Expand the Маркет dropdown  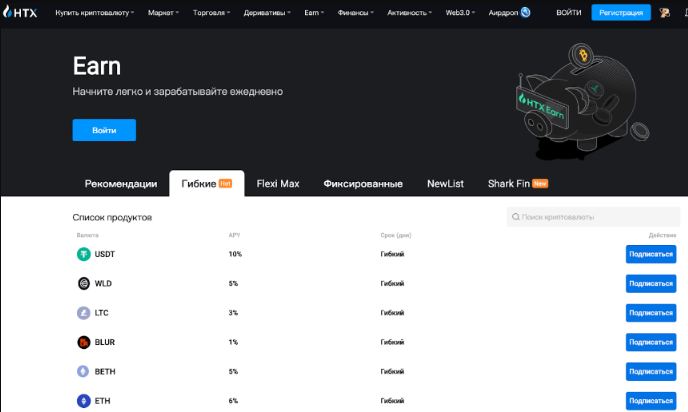click(x=163, y=13)
